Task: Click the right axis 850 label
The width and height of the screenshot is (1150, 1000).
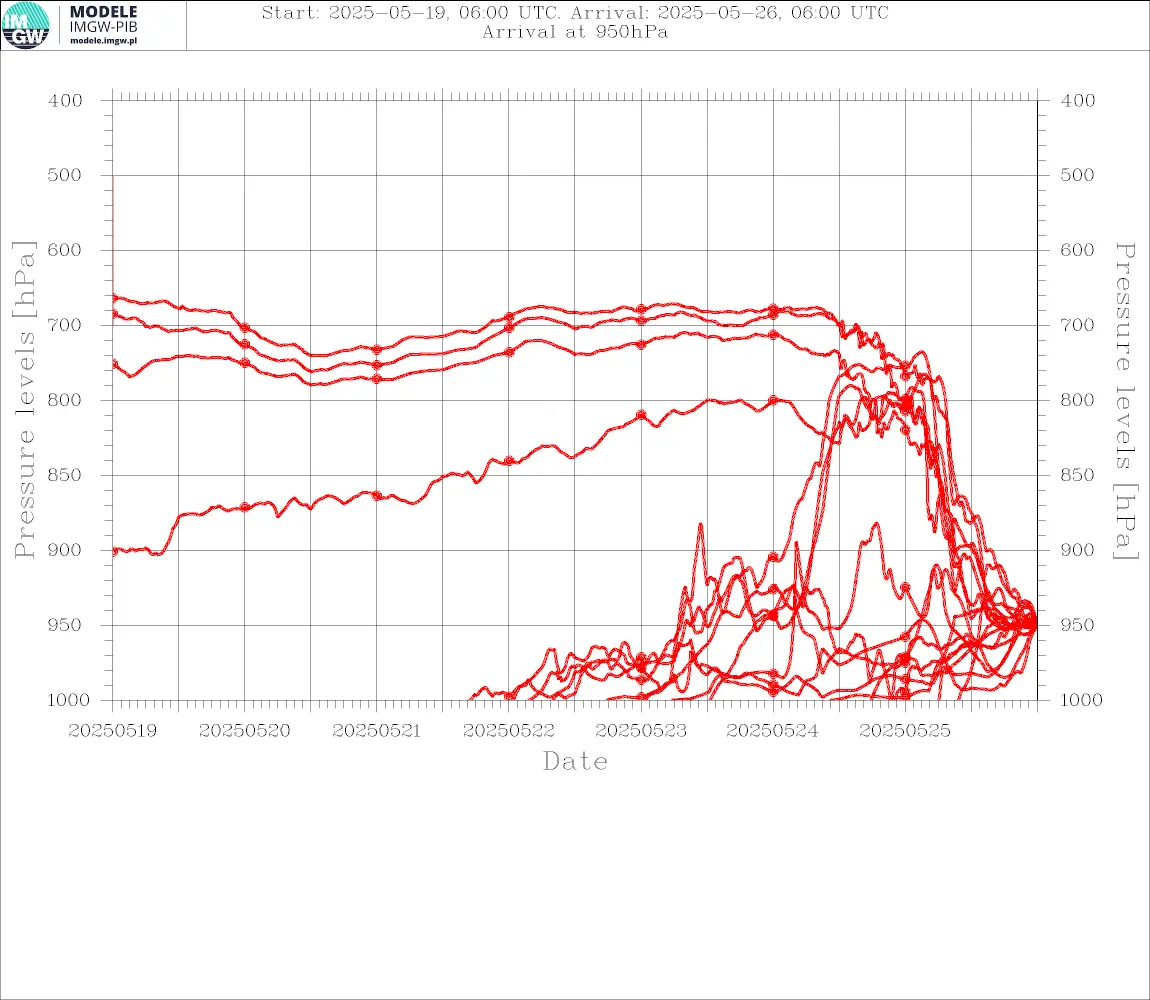Action: point(1077,475)
